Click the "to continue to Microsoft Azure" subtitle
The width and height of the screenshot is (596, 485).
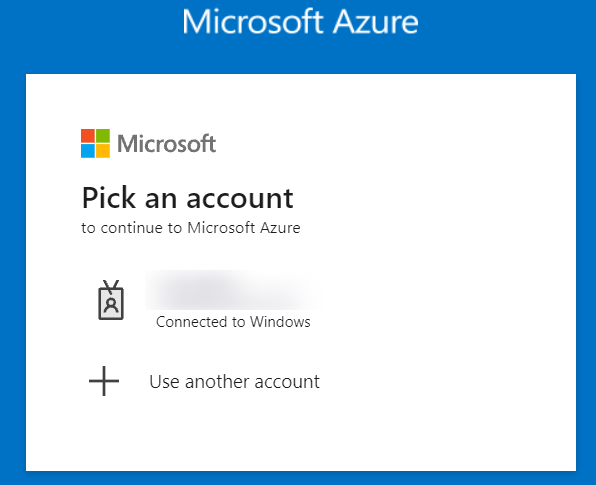pos(191,228)
